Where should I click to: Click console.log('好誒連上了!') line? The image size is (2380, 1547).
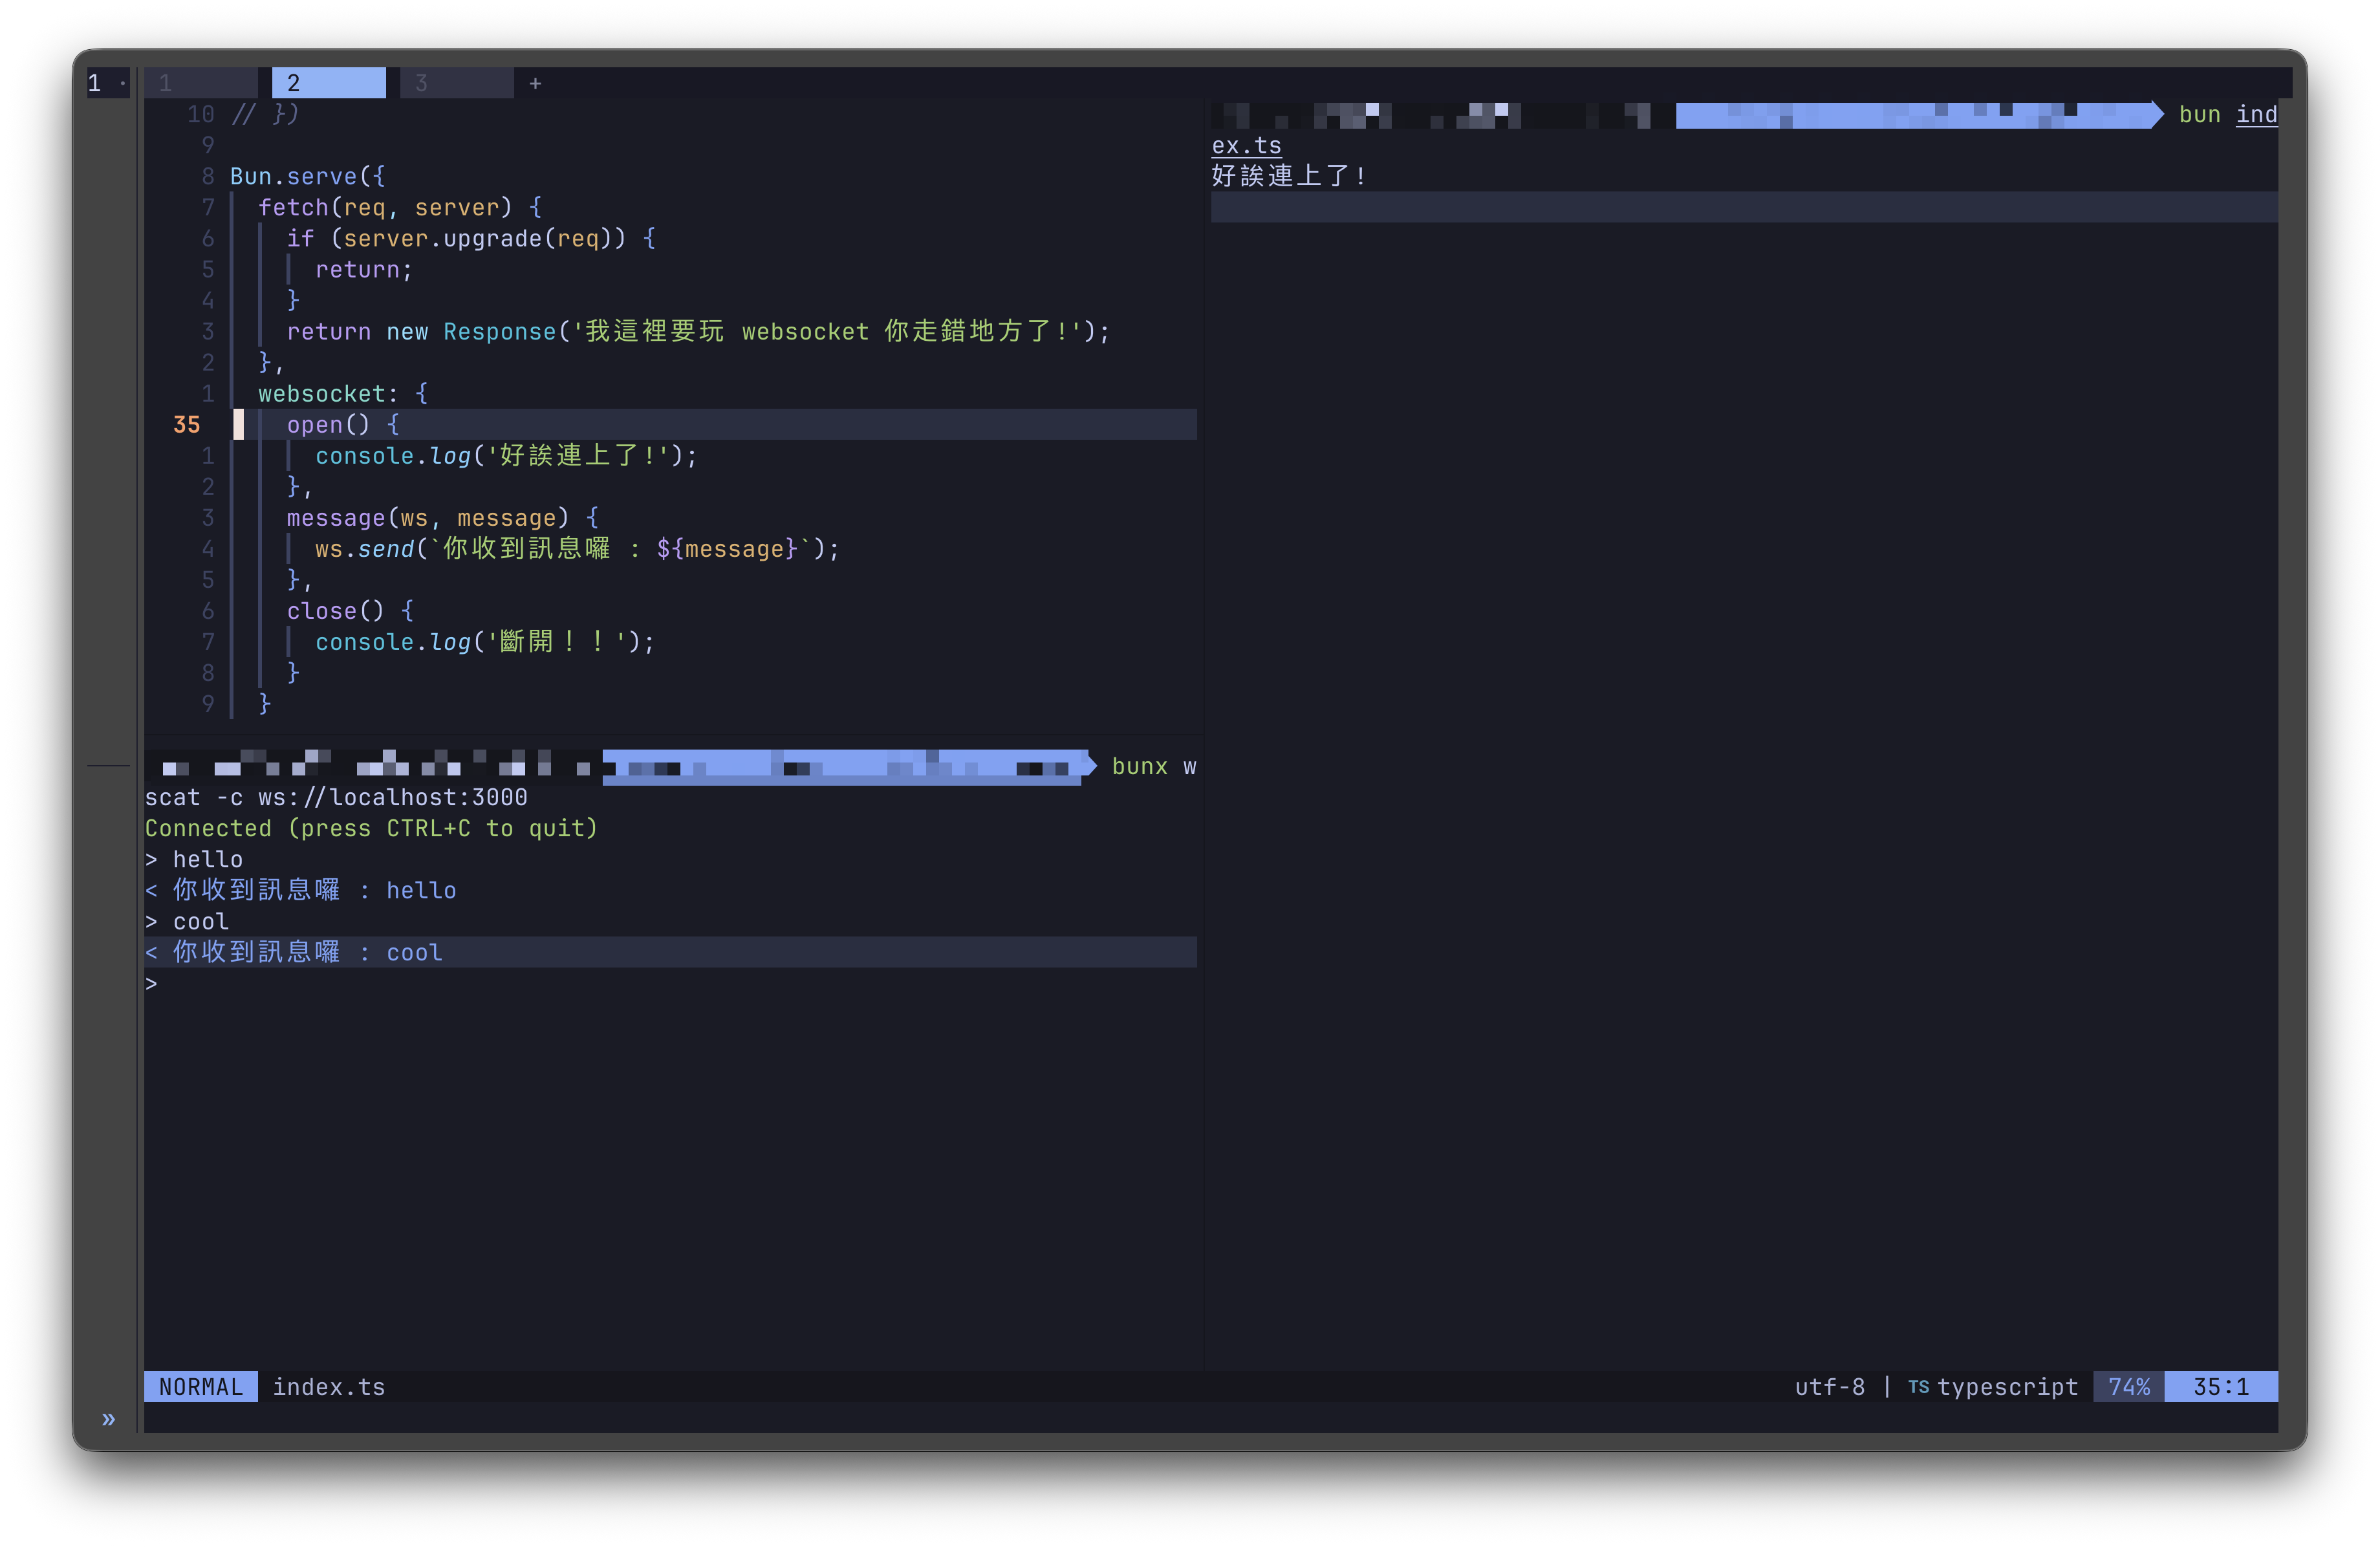coord(506,455)
